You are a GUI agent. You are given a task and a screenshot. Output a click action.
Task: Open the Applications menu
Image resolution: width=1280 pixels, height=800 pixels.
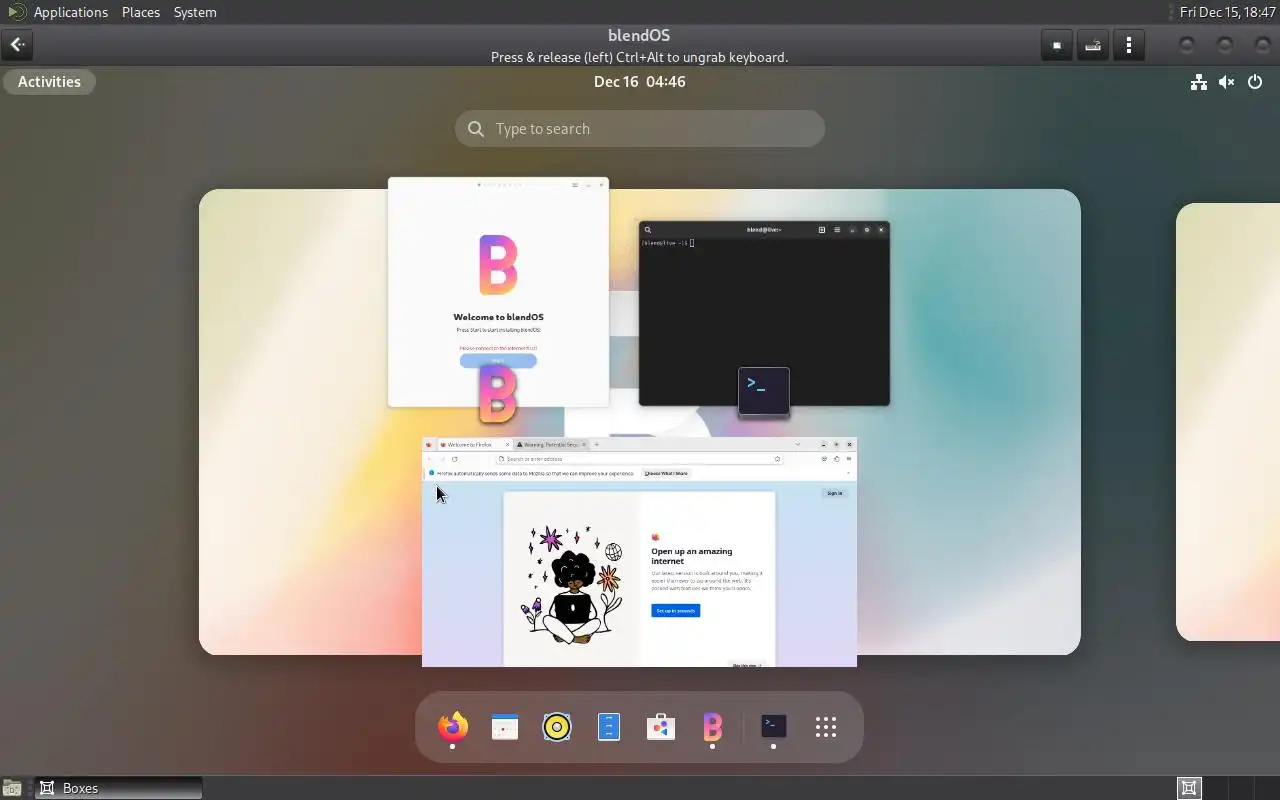click(x=70, y=12)
